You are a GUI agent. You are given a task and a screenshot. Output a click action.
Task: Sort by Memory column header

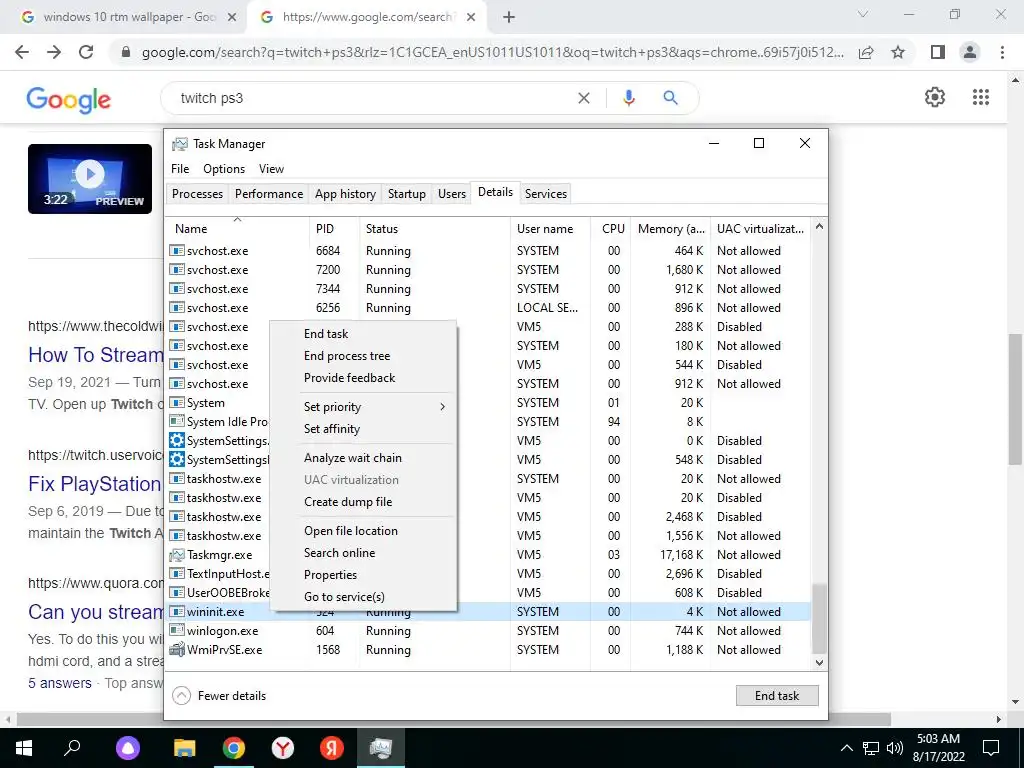(x=671, y=229)
